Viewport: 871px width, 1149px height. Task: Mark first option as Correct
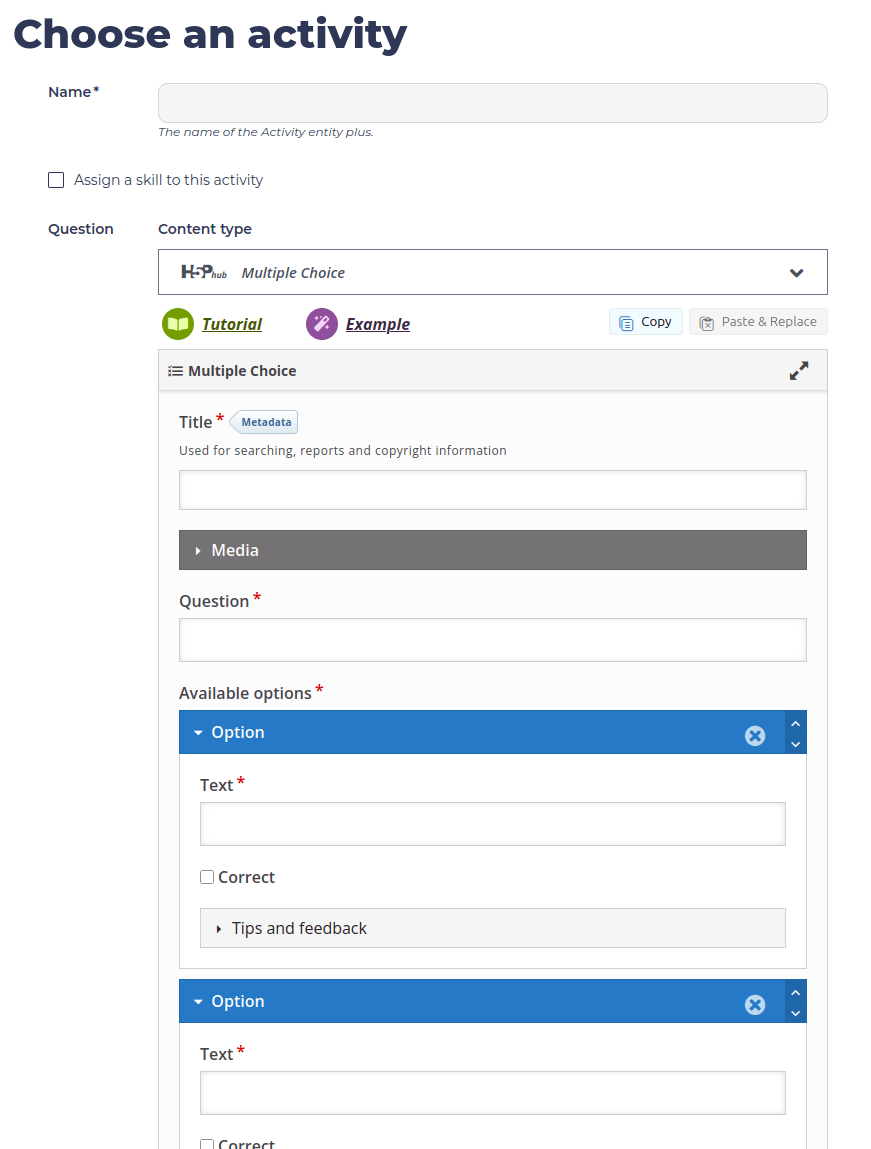point(207,877)
